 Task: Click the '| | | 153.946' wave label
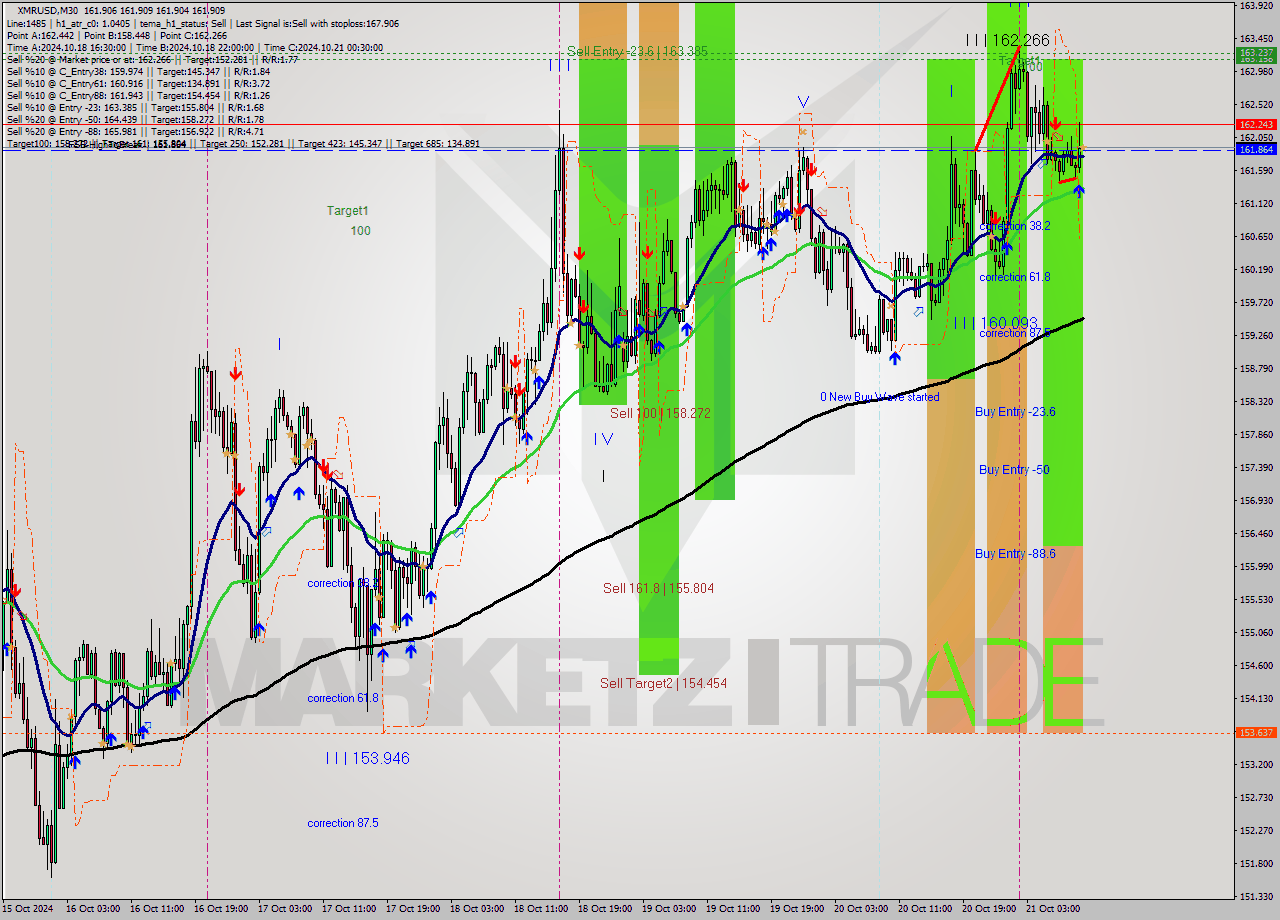(367, 759)
